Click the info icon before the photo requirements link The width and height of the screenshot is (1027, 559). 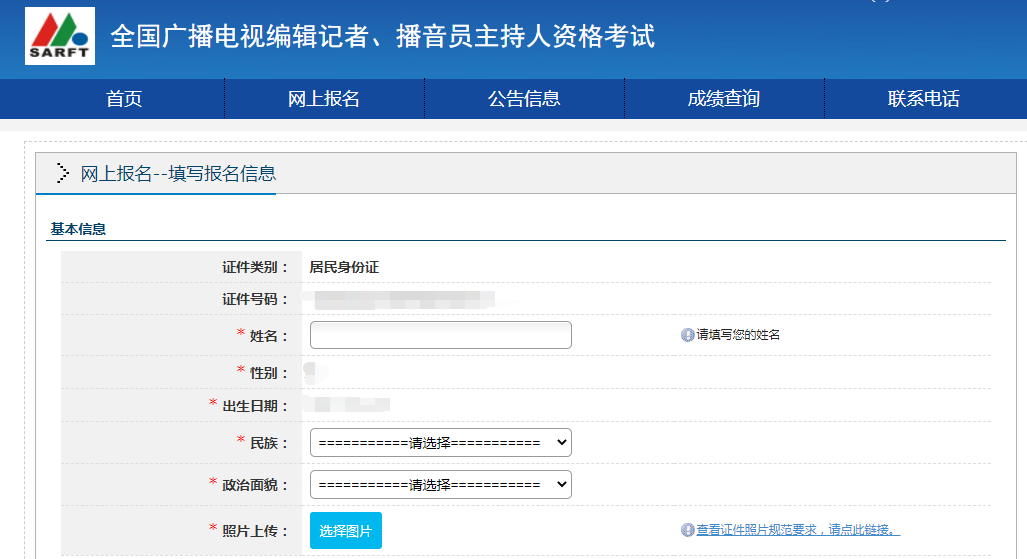[x=687, y=530]
